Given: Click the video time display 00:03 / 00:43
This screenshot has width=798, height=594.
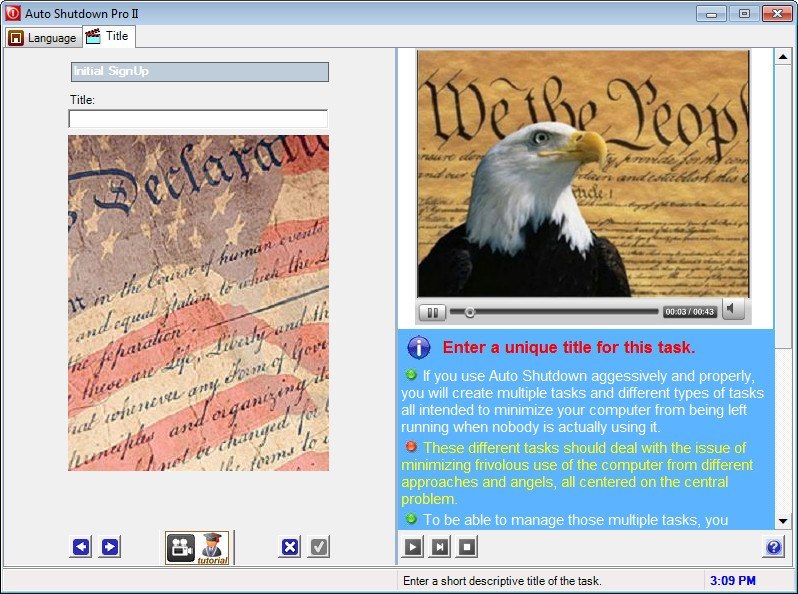Looking at the screenshot, I should (x=690, y=312).
